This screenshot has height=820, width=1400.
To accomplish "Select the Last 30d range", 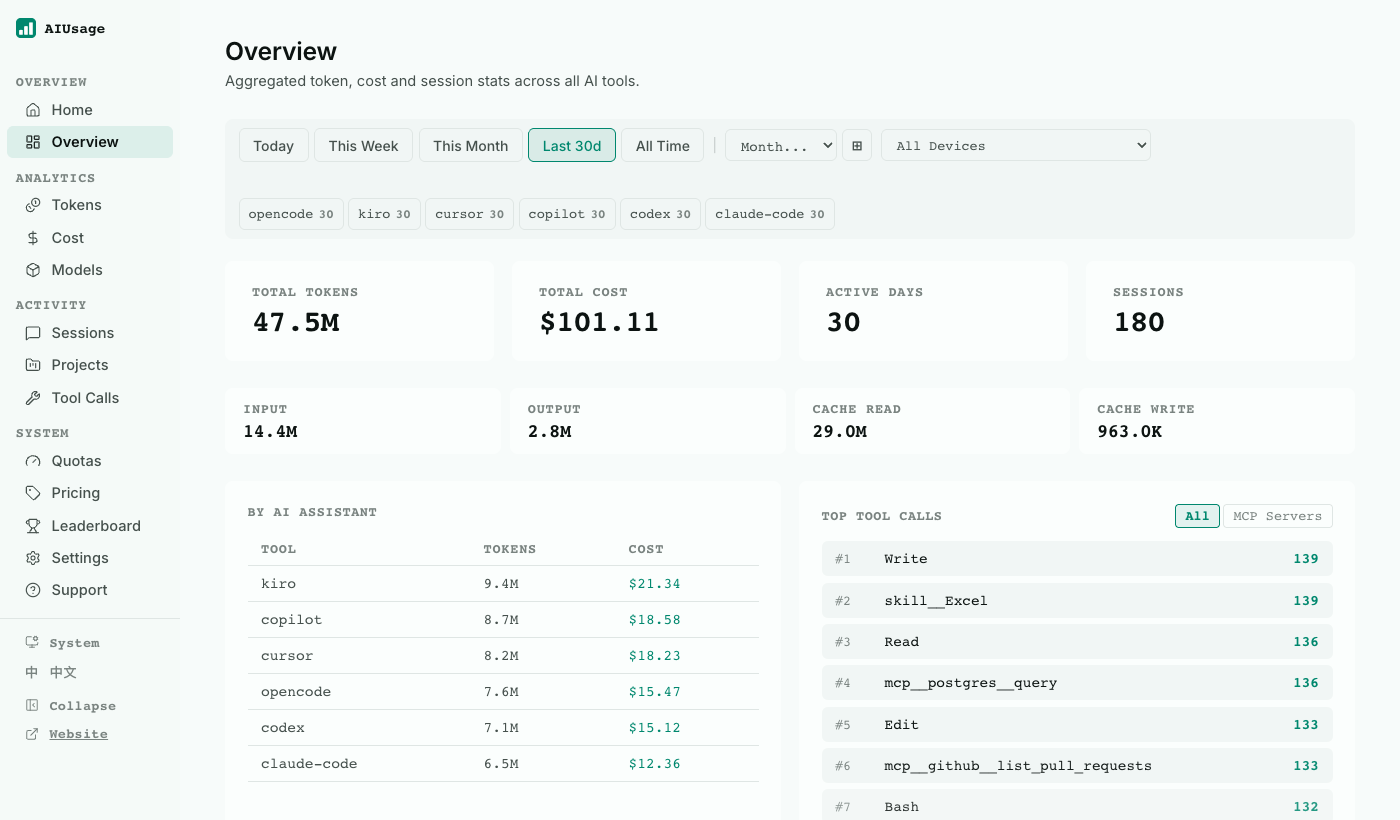I will pos(572,146).
